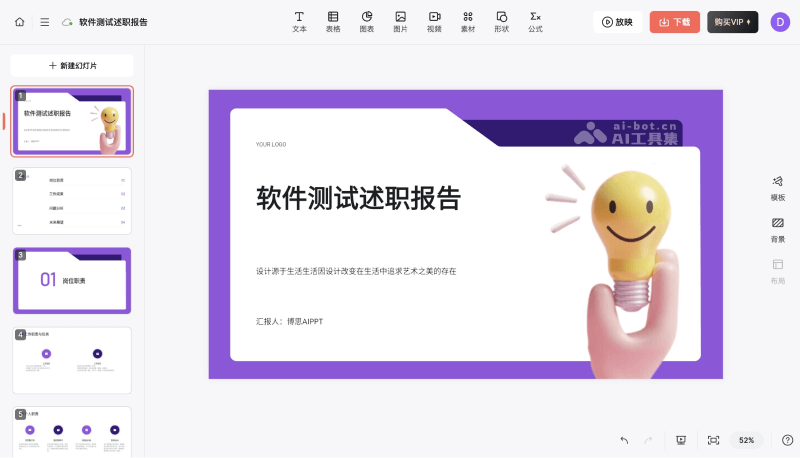Open the 图表 (Chart) tool

(x=367, y=21)
